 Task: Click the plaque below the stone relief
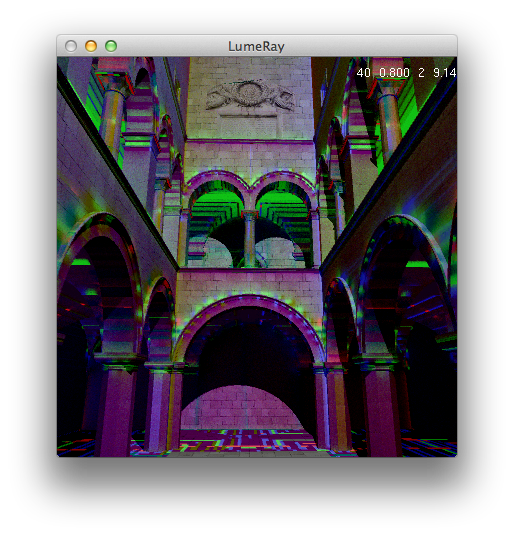pos(248,125)
